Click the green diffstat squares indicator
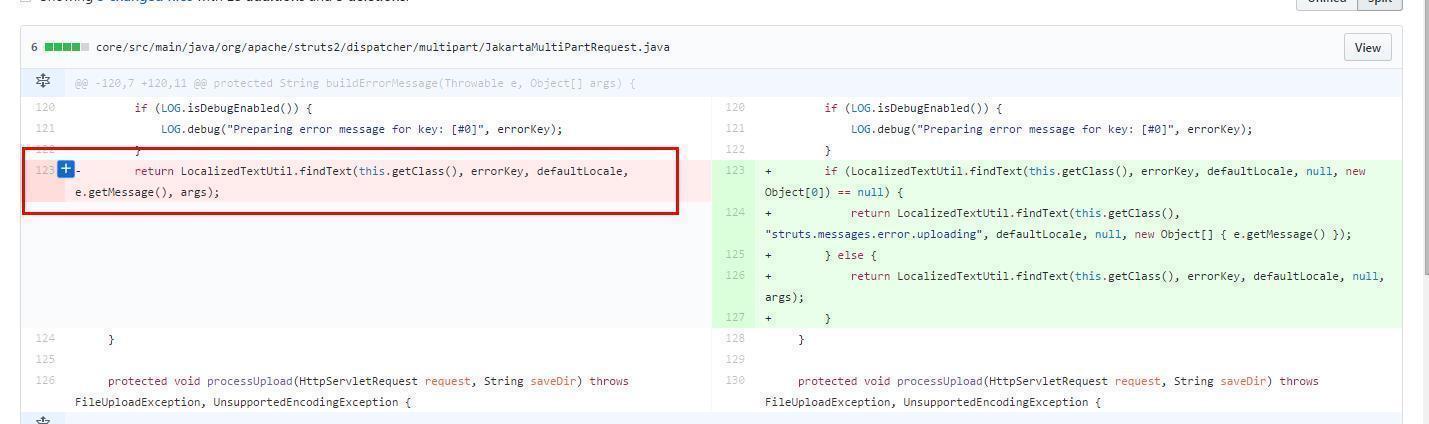1429x424 pixels. [66, 47]
